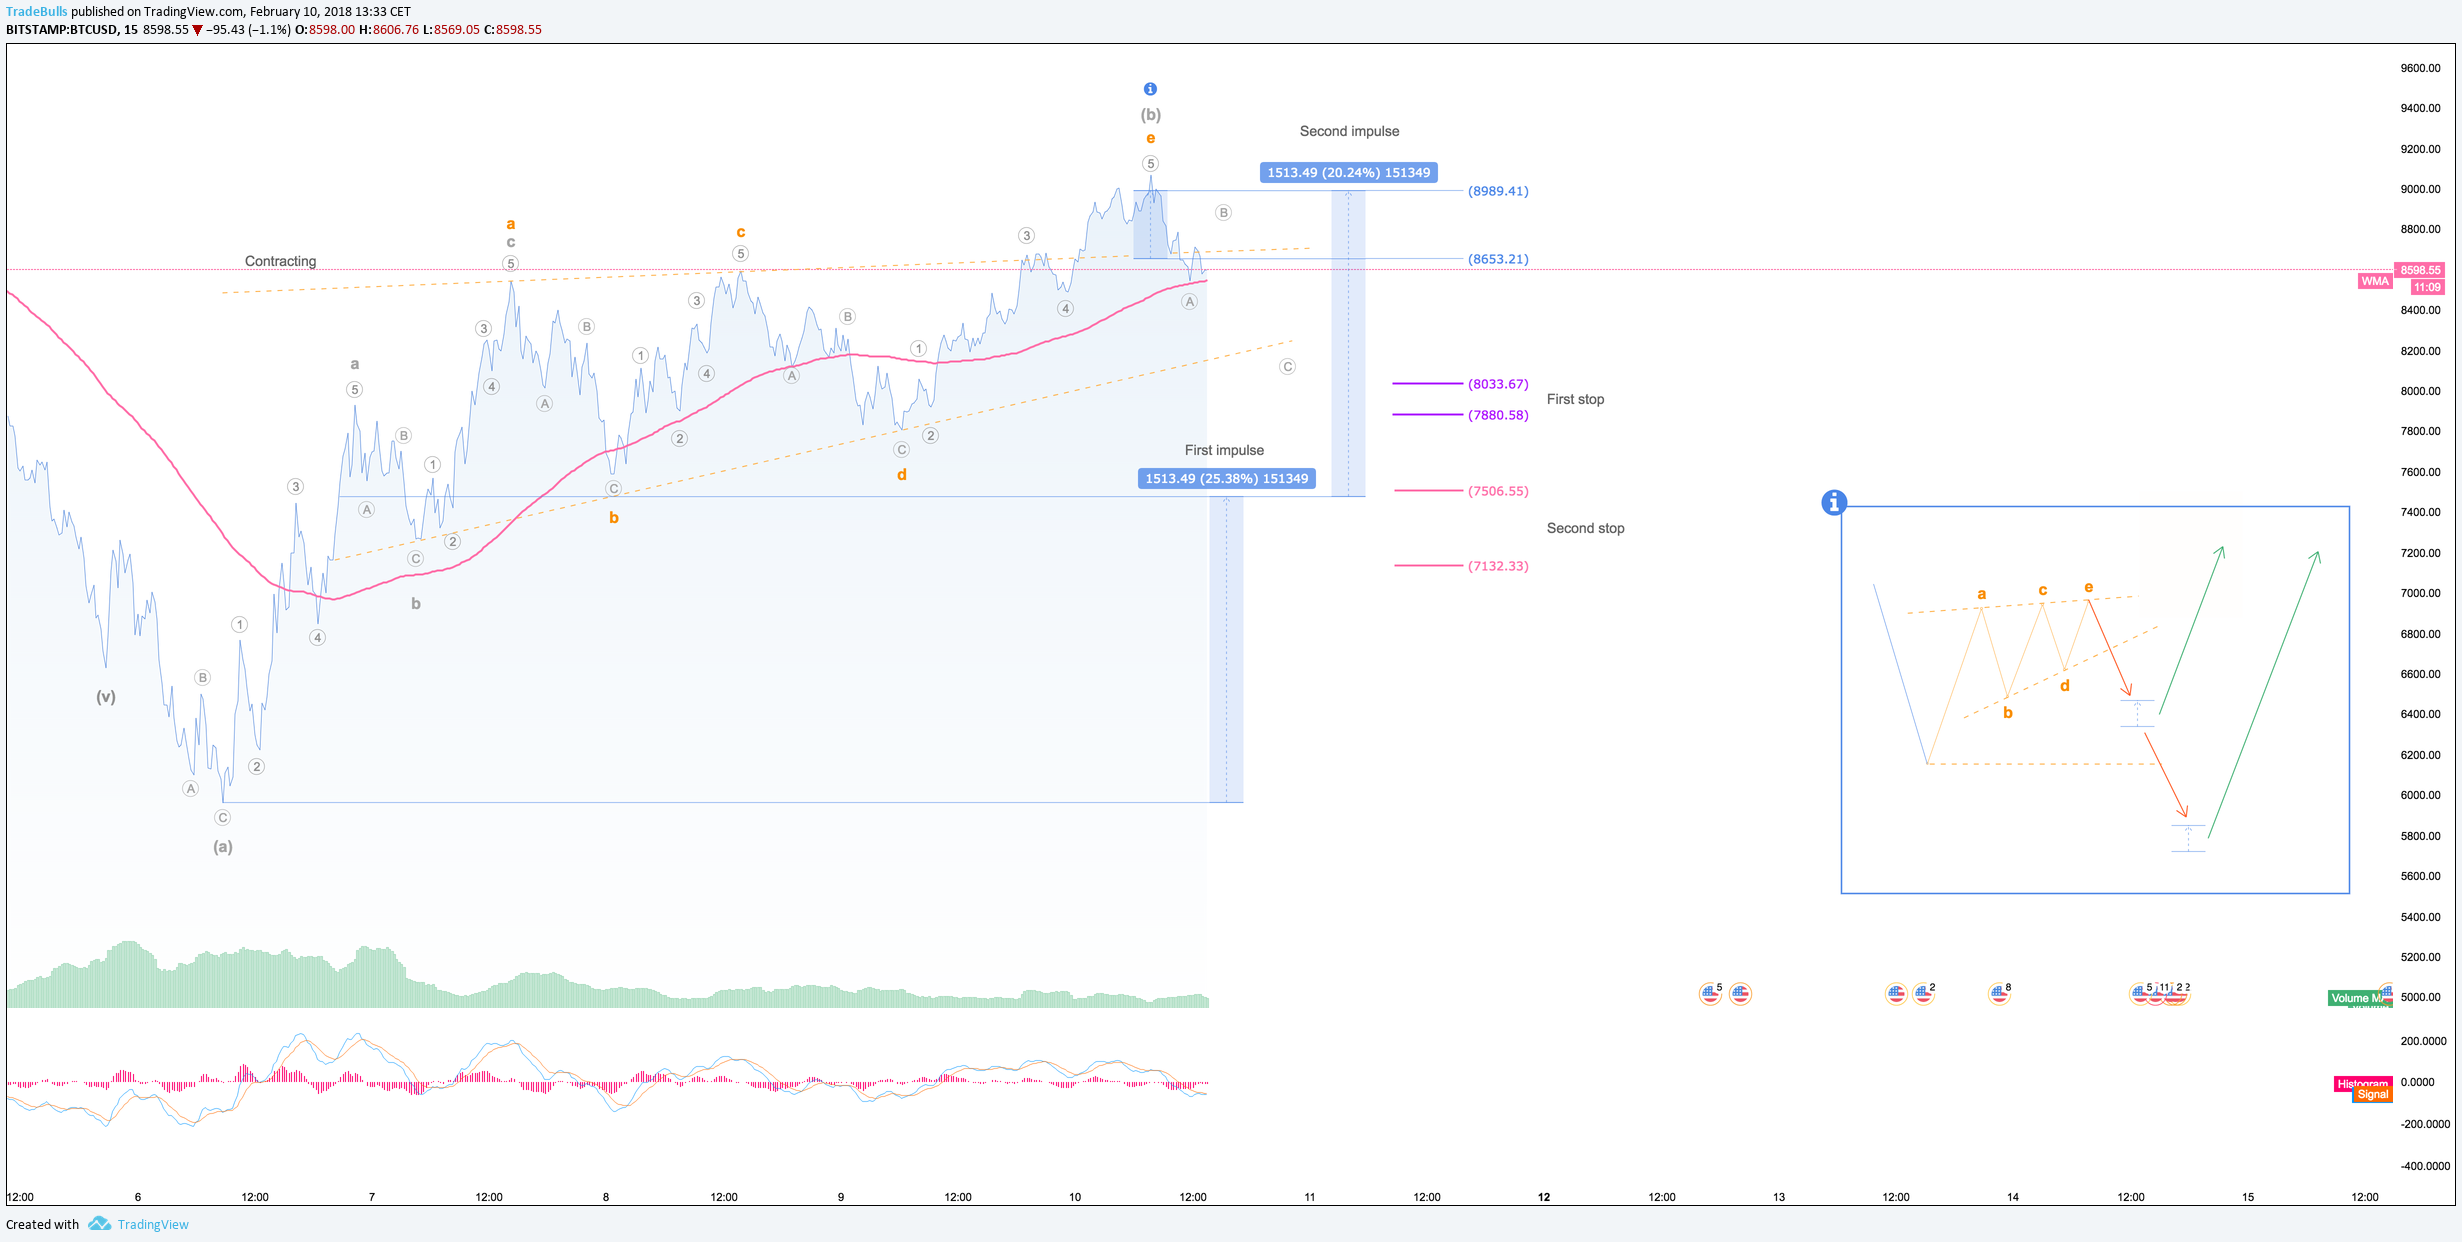Screen dimensions: 2462x1242
Task: Select orange b label inside the inset diagram
Action: [x=2008, y=713]
